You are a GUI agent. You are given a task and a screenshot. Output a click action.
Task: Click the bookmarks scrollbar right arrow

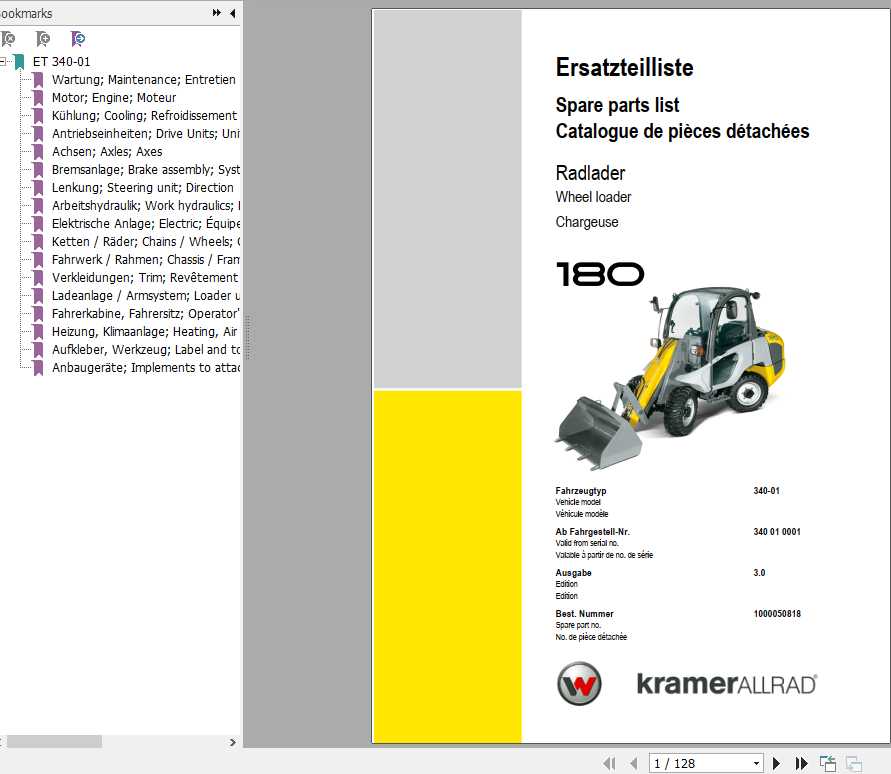coord(232,742)
